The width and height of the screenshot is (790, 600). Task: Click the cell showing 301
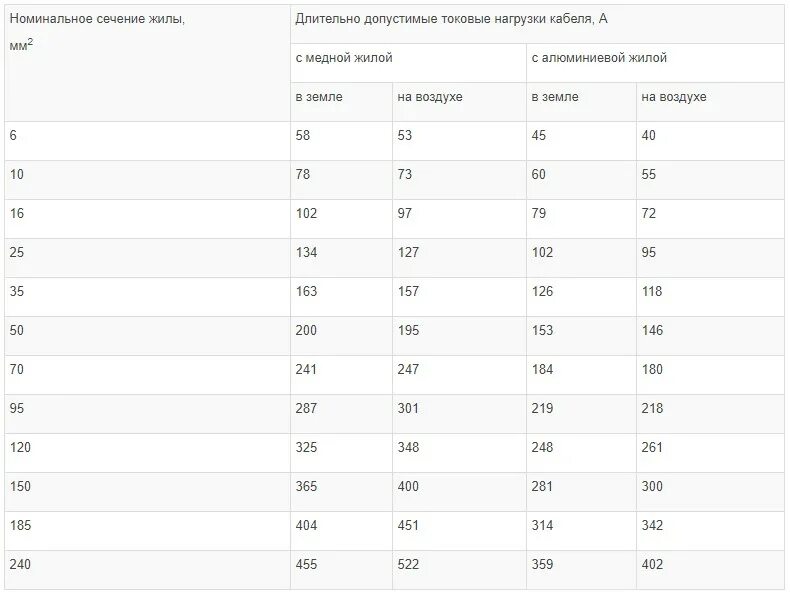tap(459, 414)
